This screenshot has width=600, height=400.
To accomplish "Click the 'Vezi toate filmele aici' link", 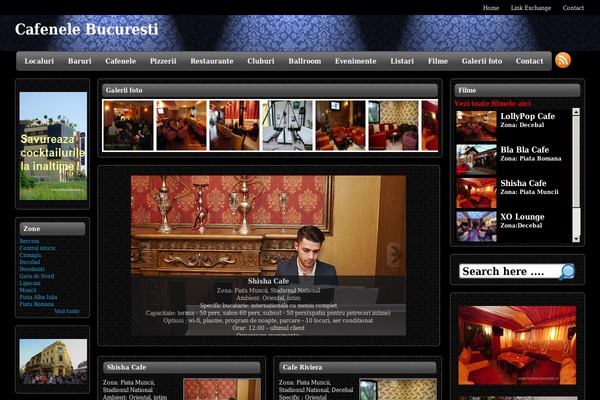I will point(492,103).
